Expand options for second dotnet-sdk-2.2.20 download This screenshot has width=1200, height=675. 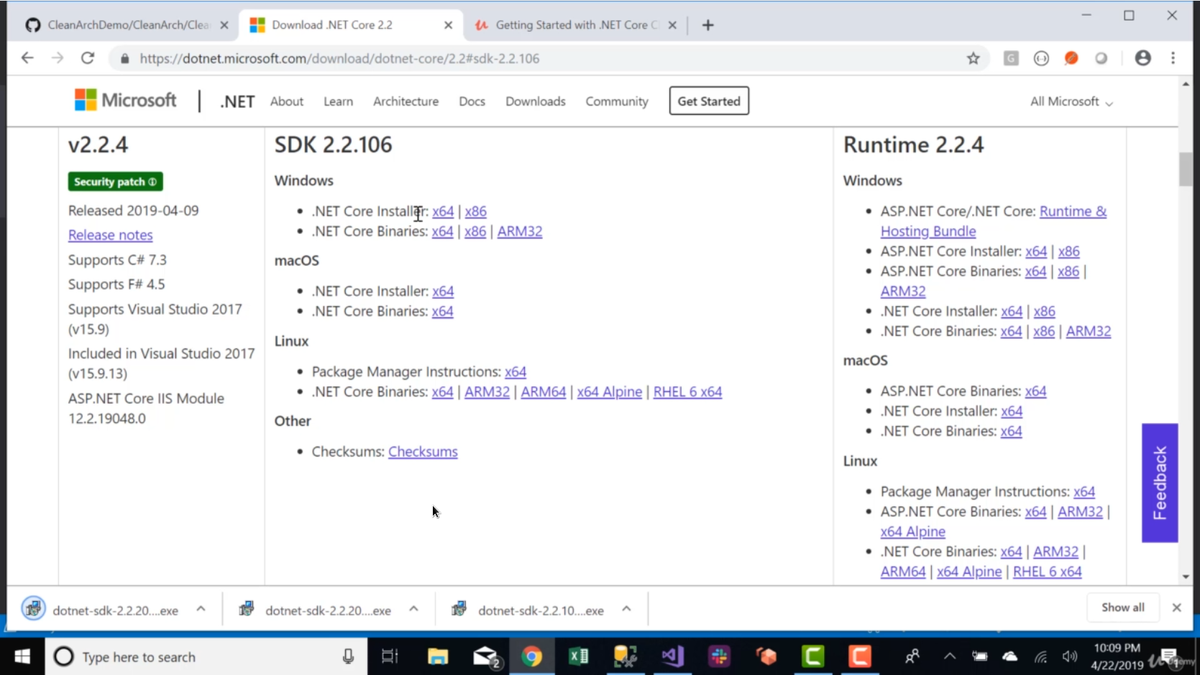[413, 609]
